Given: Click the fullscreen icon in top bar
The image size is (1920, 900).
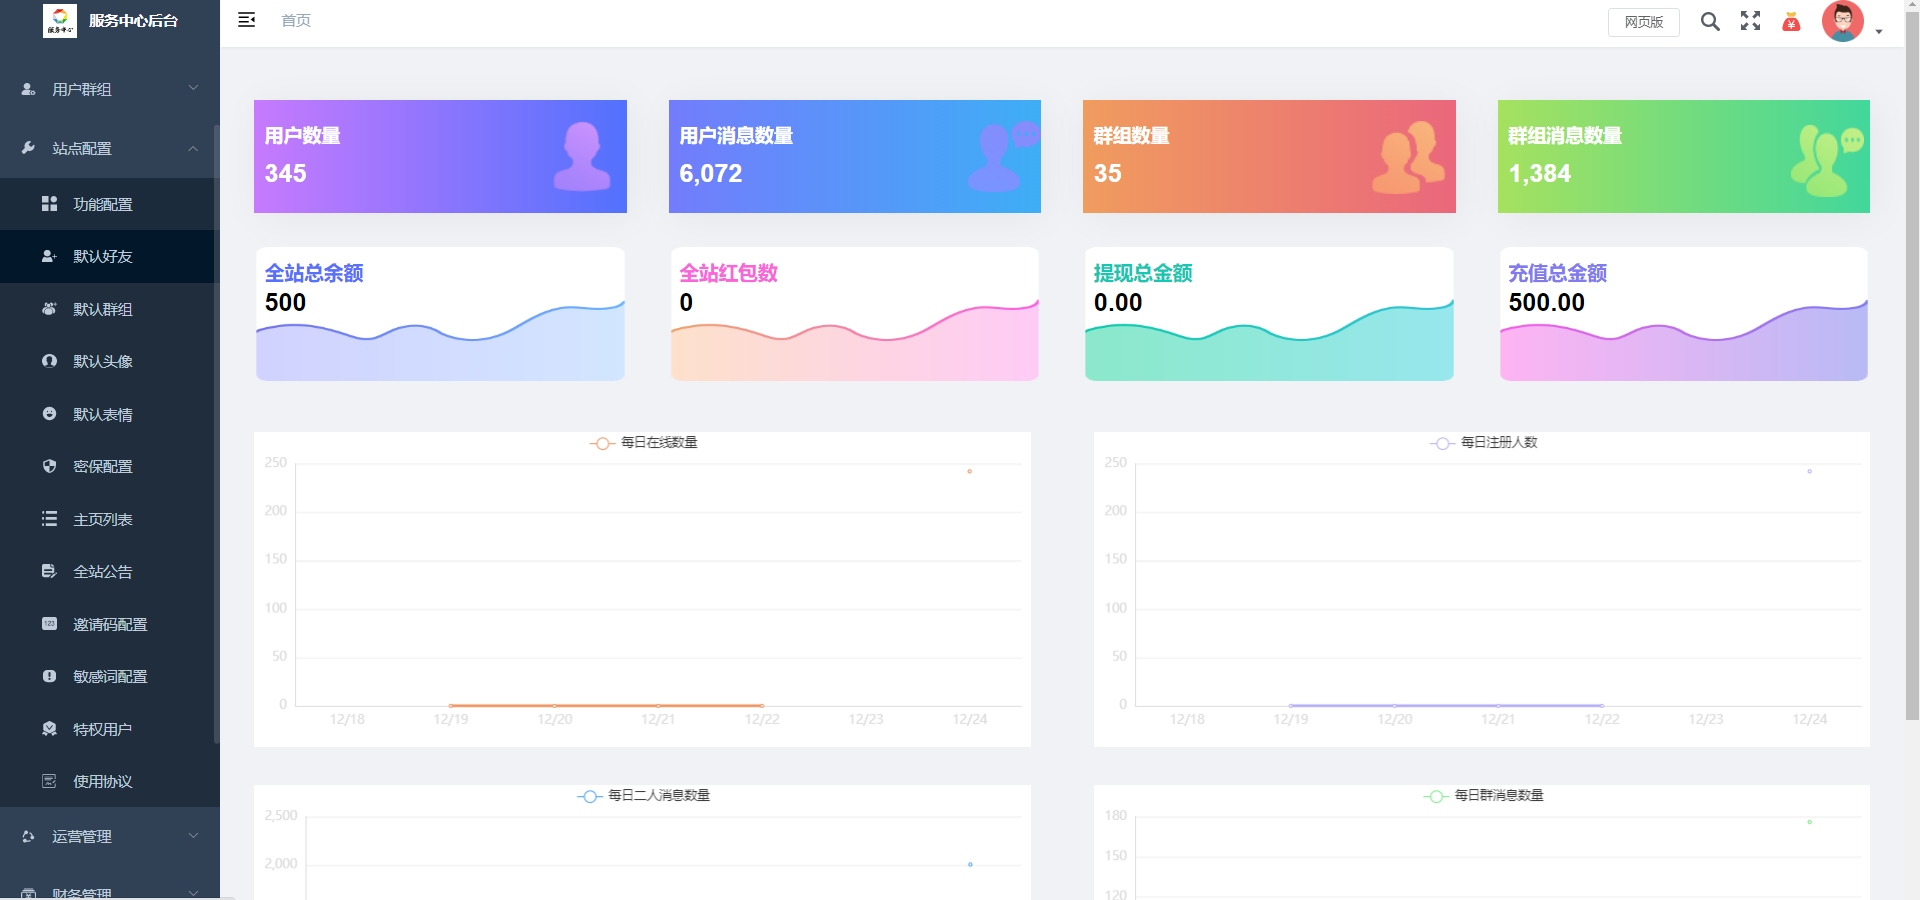Looking at the screenshot, I should (x=1751, y=21).
